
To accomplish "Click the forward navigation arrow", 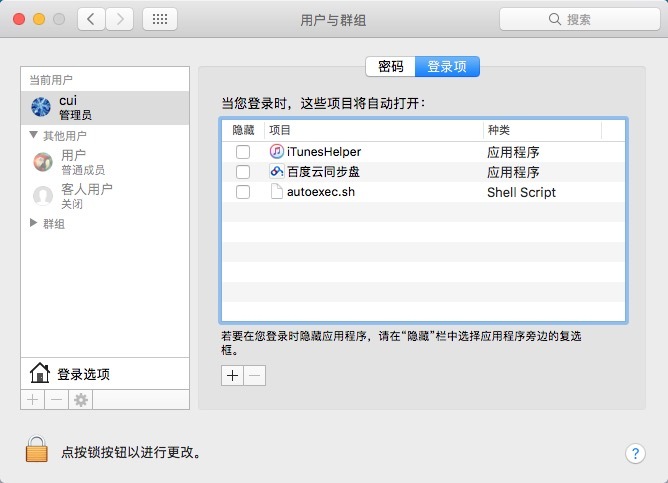I will pos(119,19).
